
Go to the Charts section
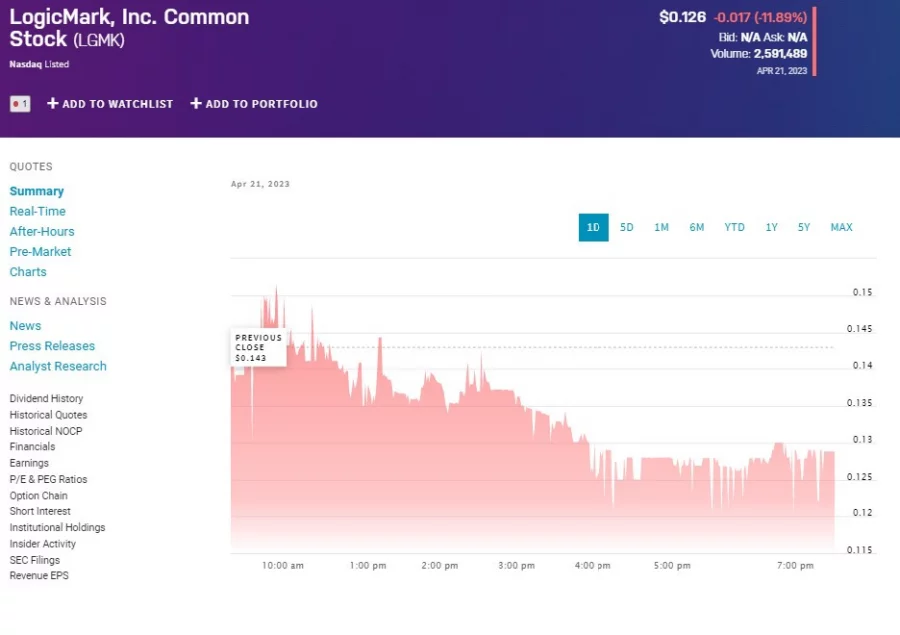click(x=28, y=271)
